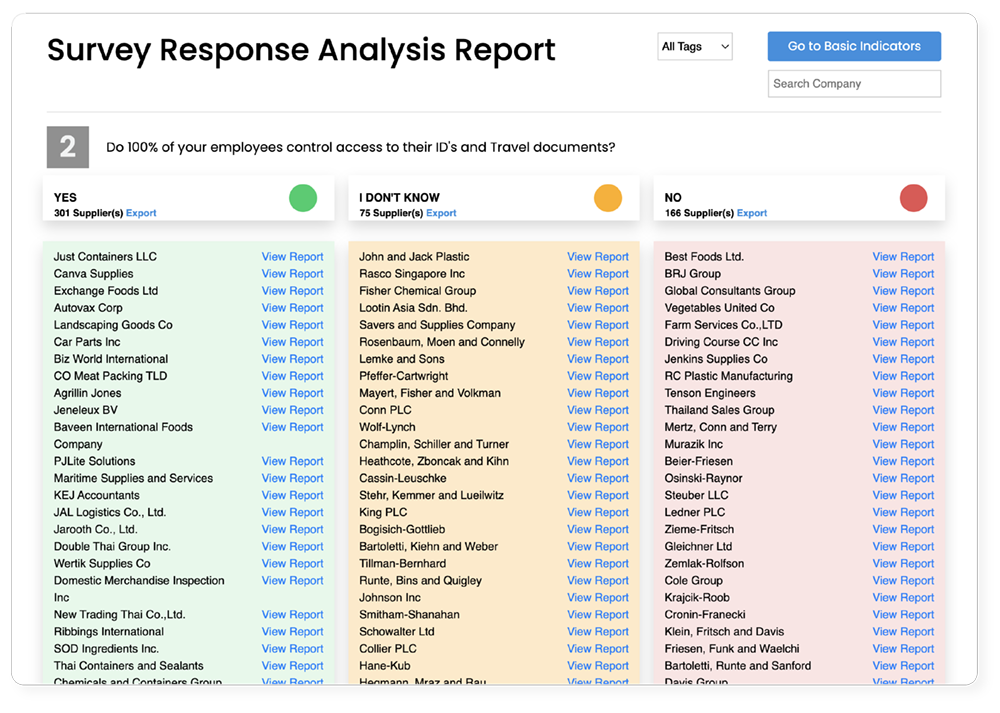
Task: View report for Lootin Asia Sdn. Bhd.
Action: [598, 308]
